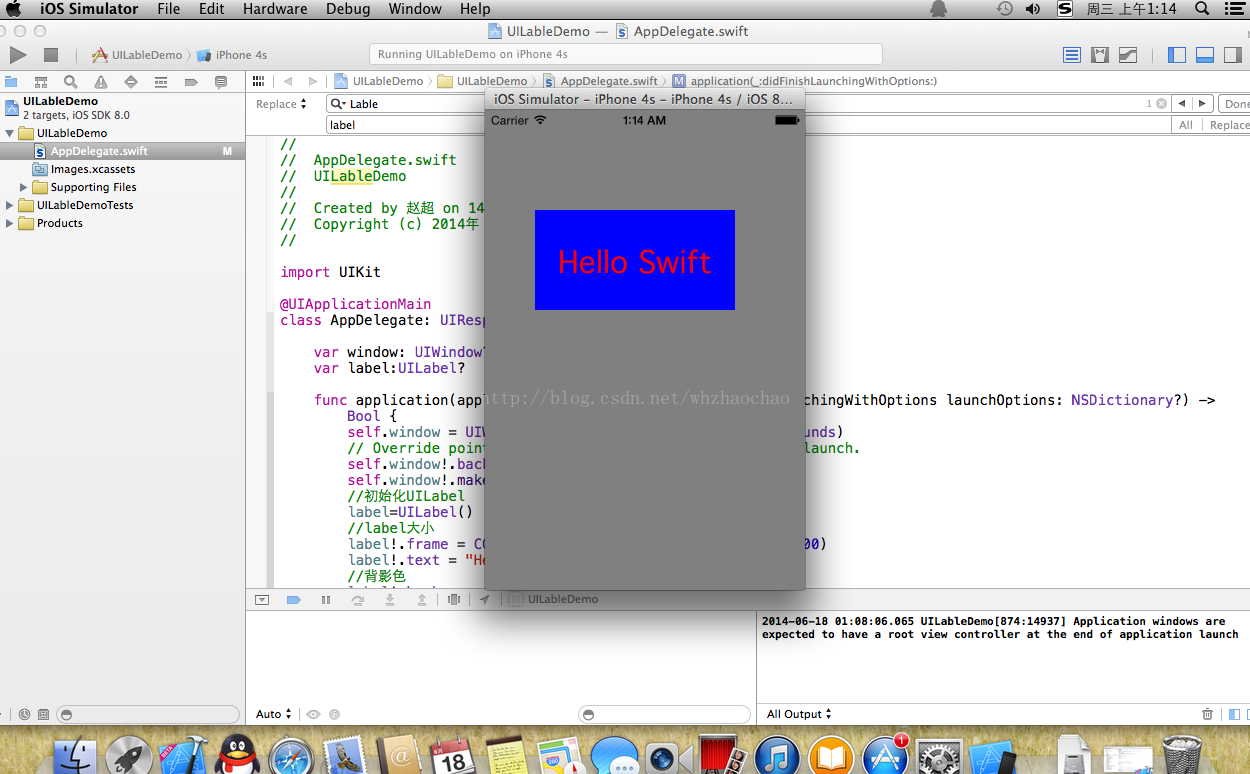Step into in the debug bar
The image size is (1250, 774).
click(390, 600)
